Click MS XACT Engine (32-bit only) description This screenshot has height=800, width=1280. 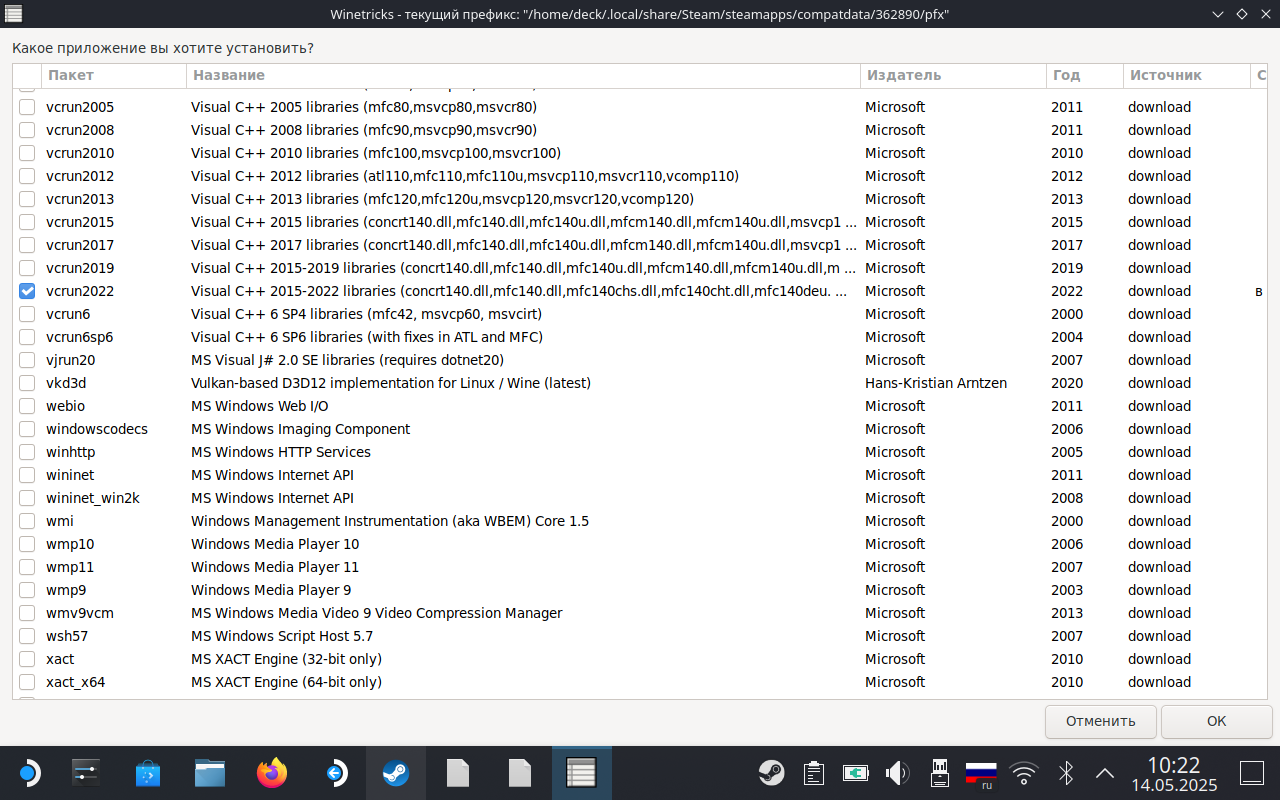tap(287, 659)
